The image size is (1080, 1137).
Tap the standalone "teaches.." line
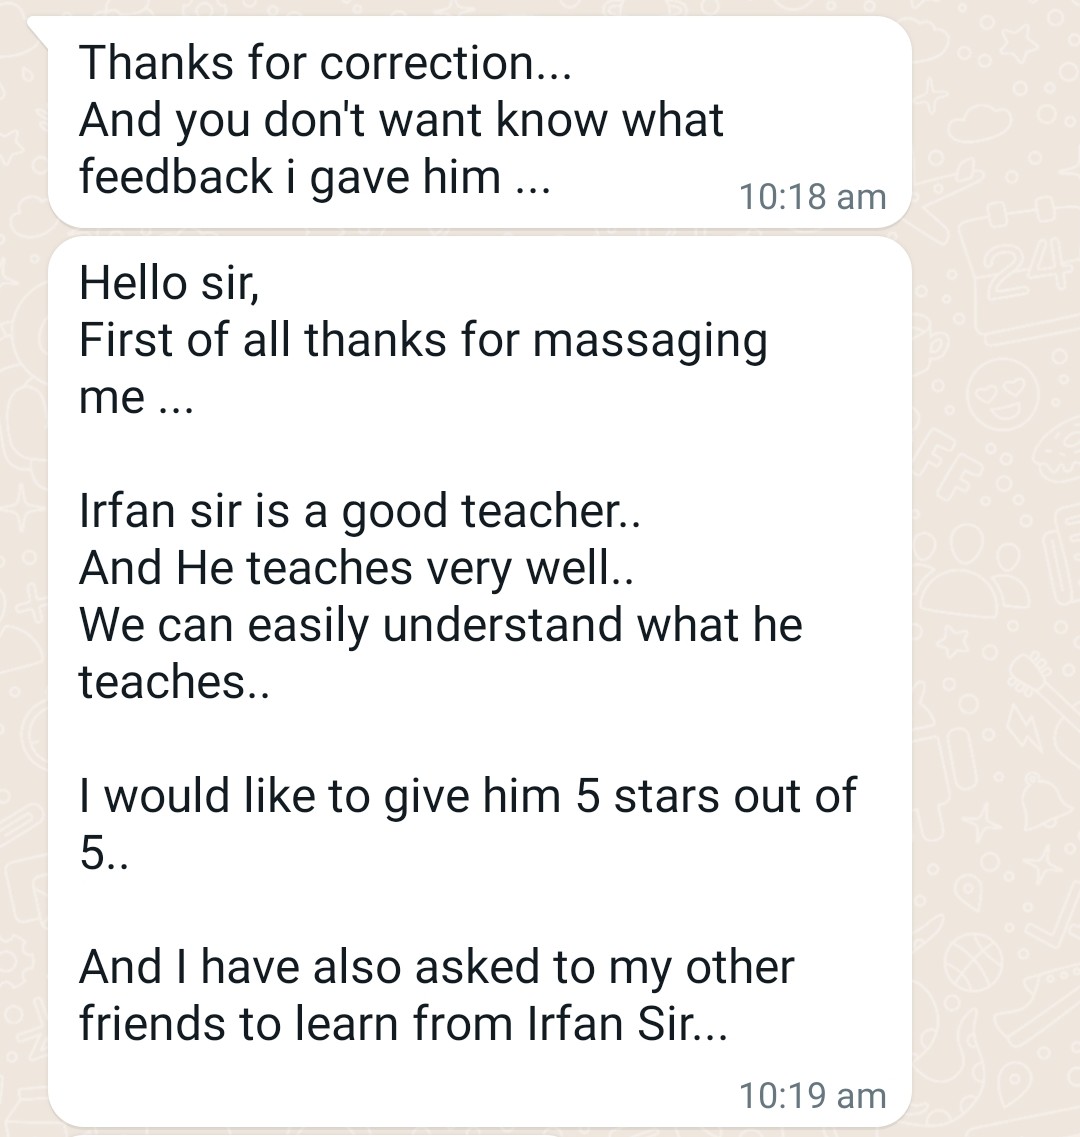[x=174, y=682]
